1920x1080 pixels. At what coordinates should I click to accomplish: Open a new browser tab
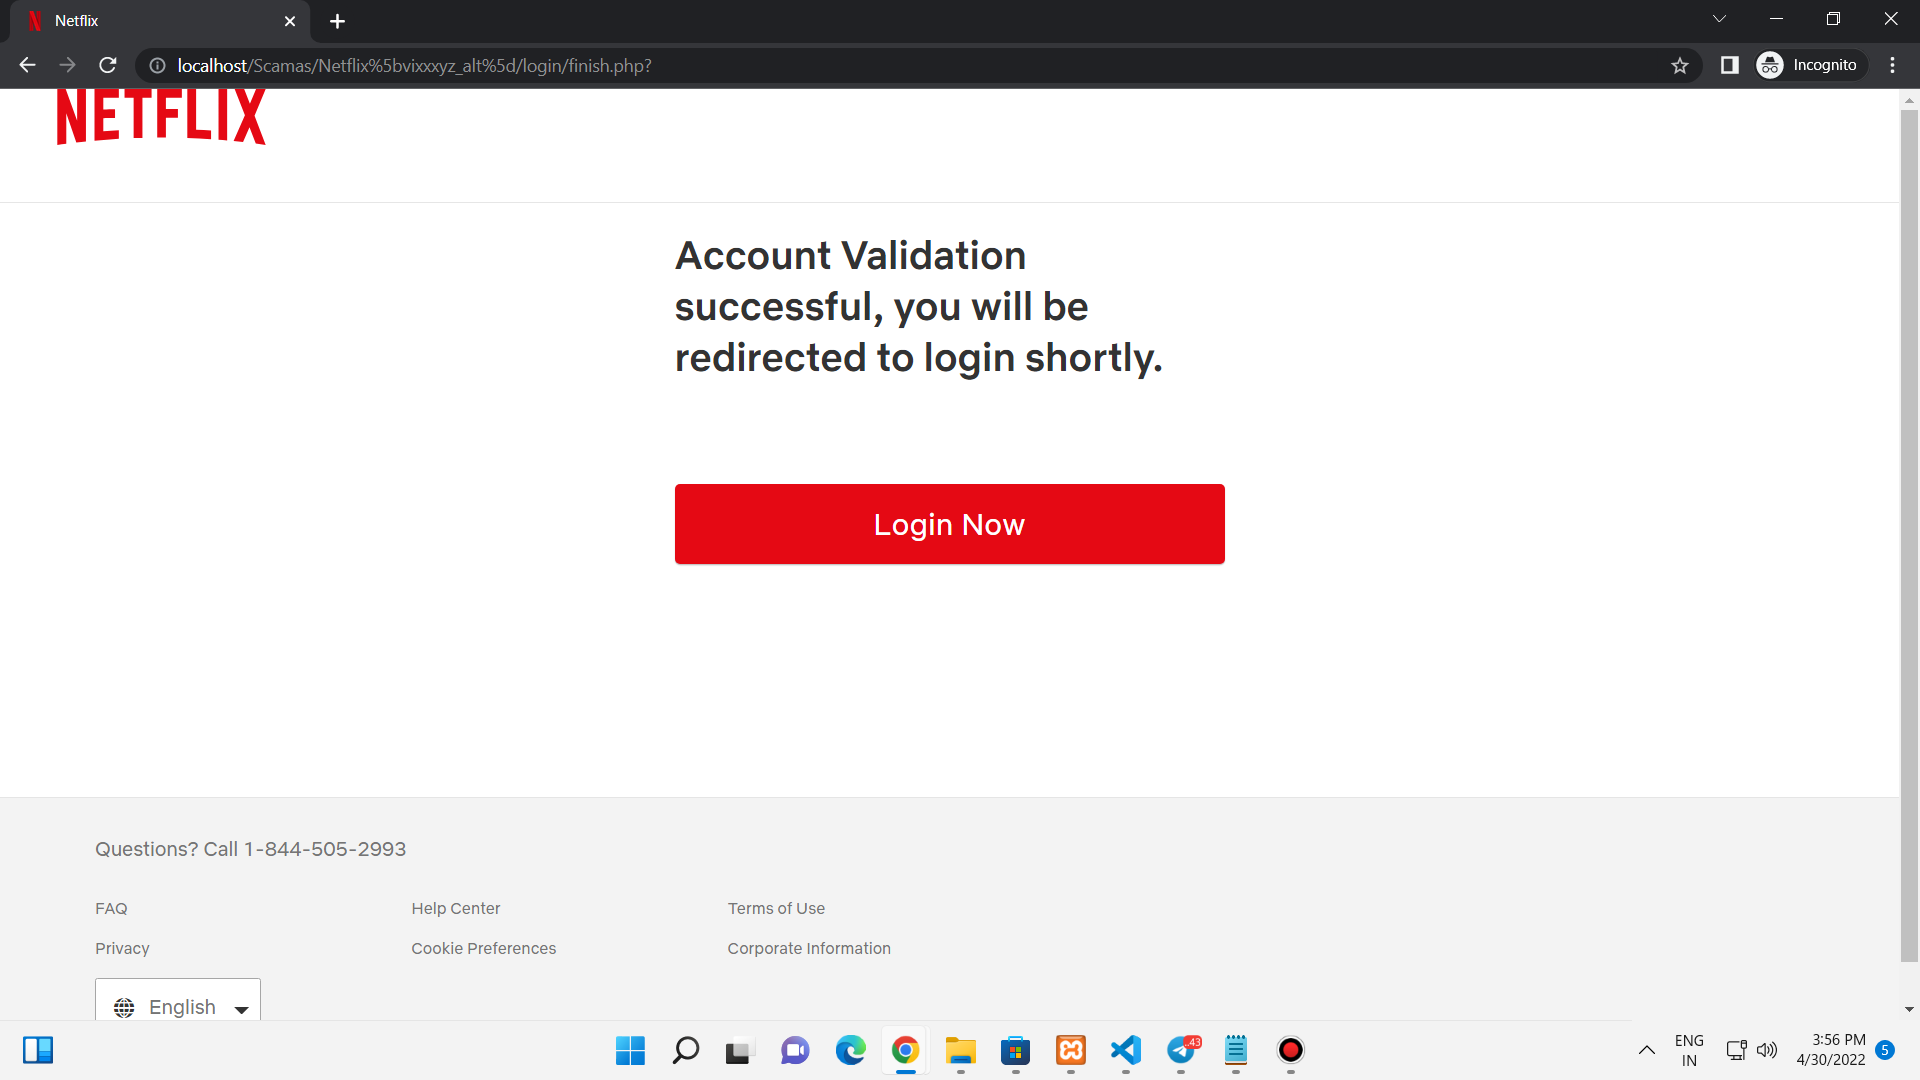point(337,21)
